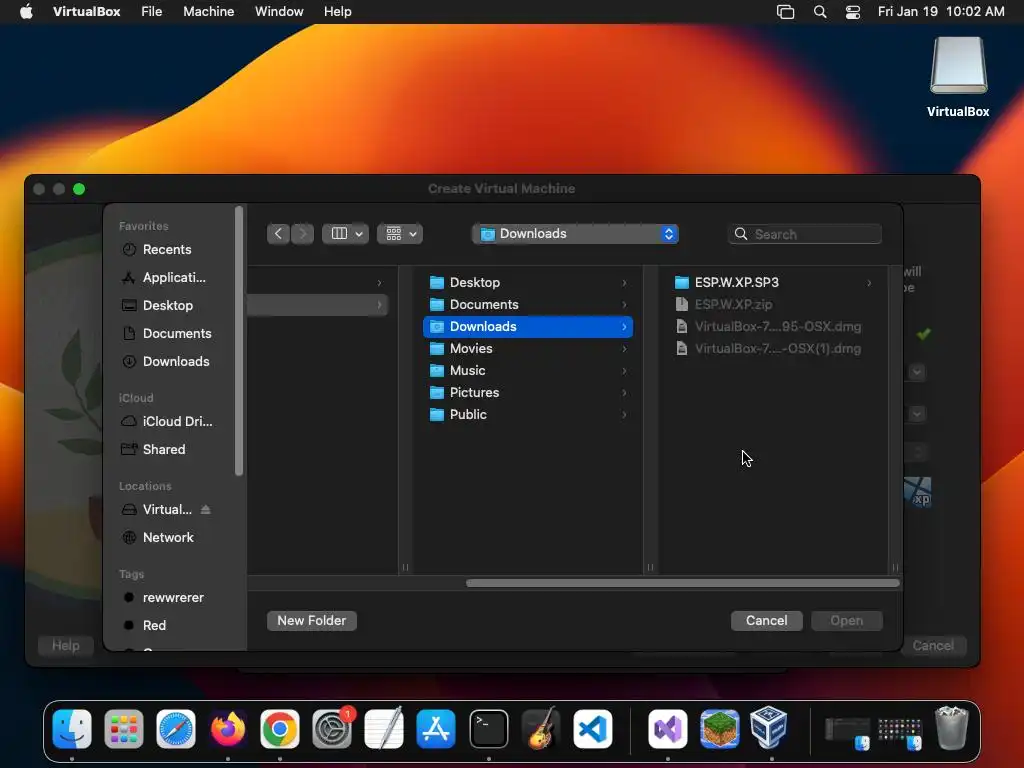Cancel the file open dialog
Image resolution: width=1024 pixels, height=768 pixels.
767,620
